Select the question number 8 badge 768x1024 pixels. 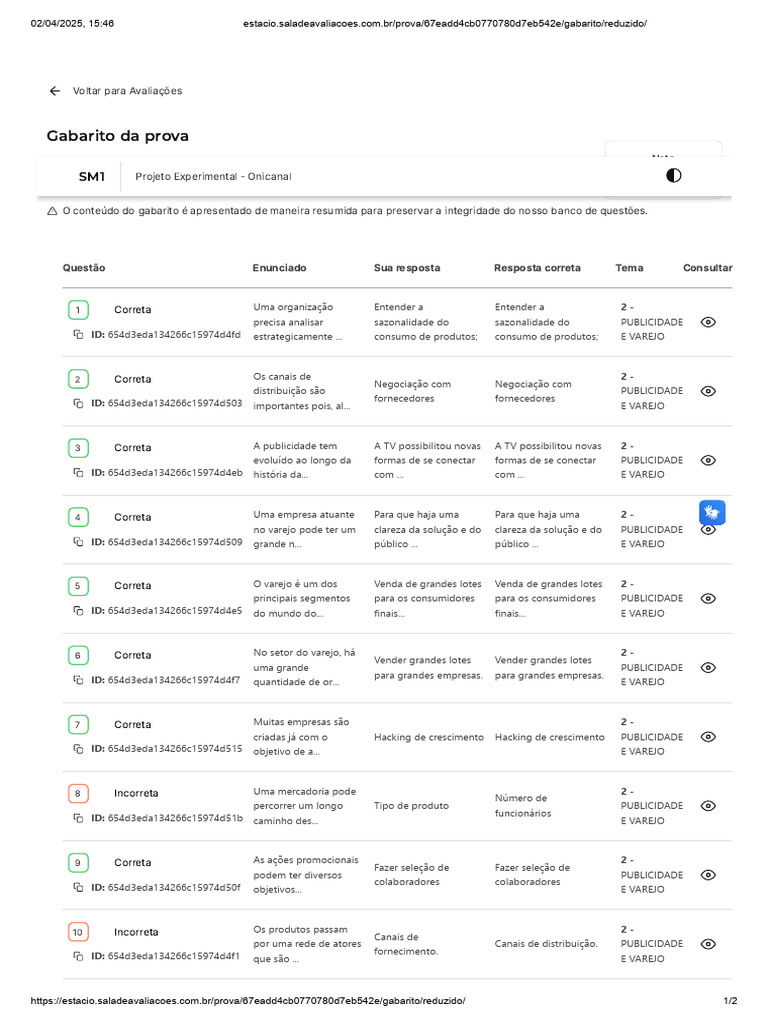point(78,793)
